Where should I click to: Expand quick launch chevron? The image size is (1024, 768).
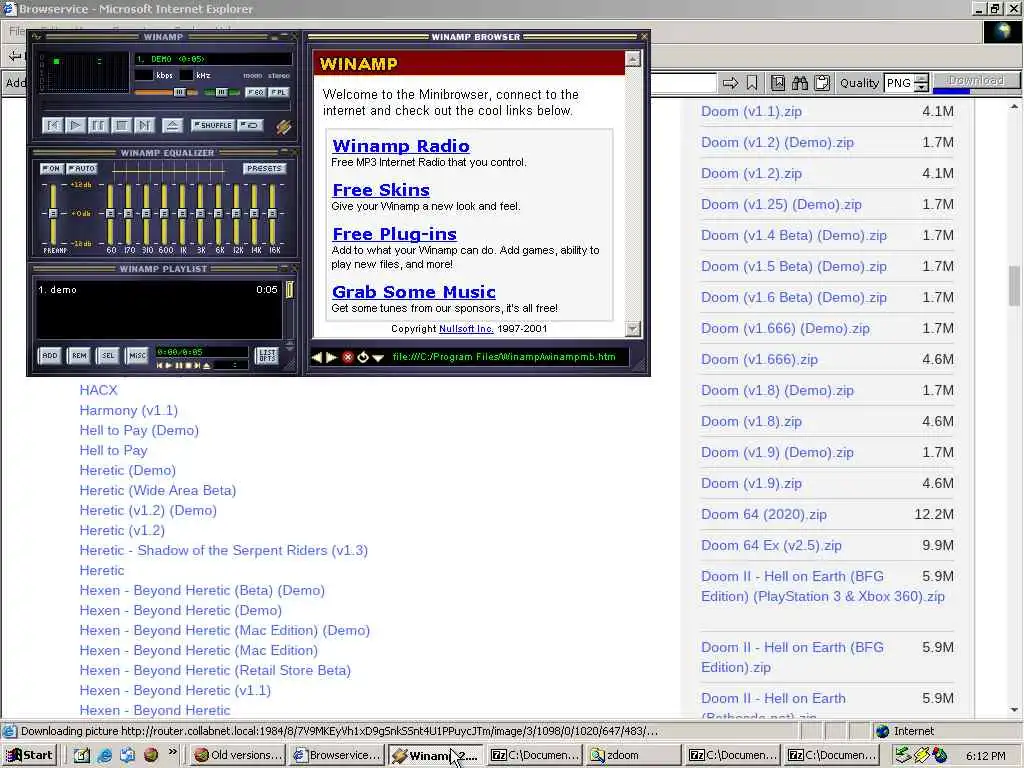[172, 752]
